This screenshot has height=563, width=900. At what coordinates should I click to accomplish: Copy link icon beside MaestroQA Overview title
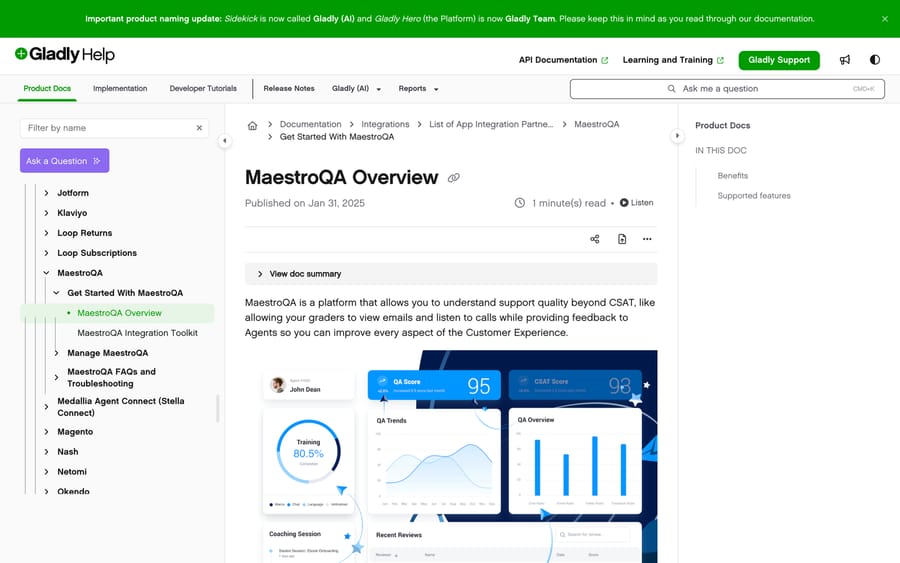453,178
